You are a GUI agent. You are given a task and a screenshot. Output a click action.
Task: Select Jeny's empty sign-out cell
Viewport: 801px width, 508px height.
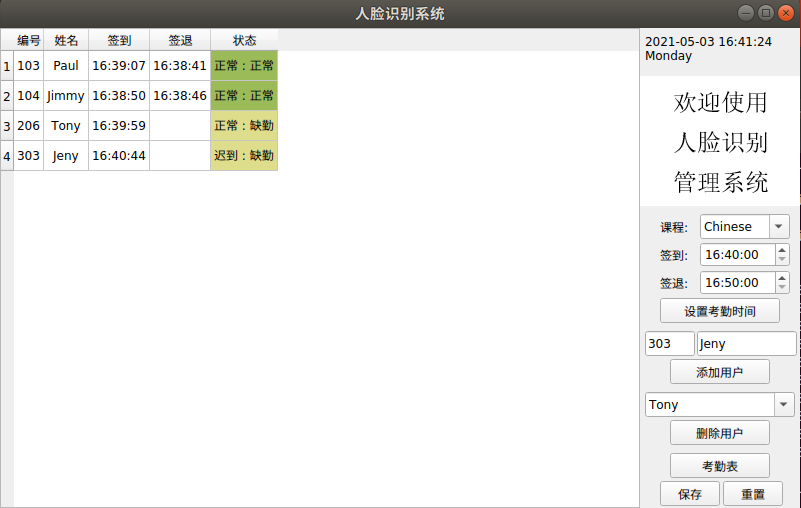(x=180, y=156)
